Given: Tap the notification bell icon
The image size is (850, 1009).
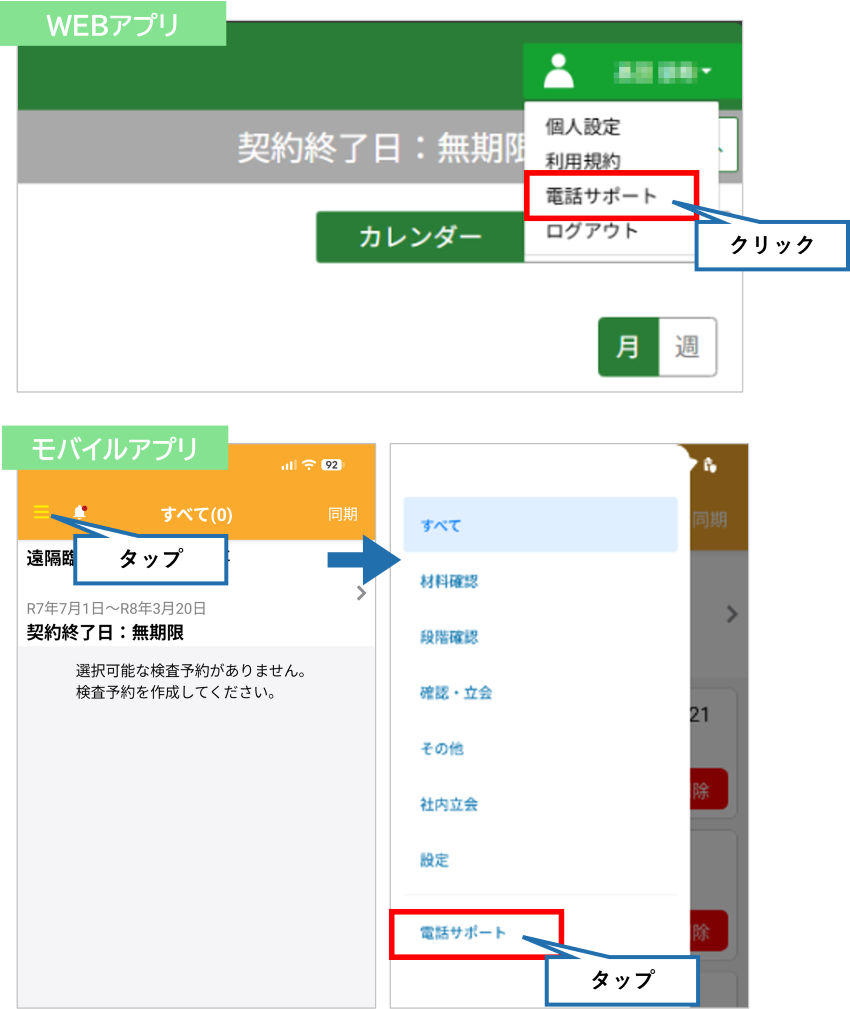Looking at the screenshot, I should pos(80,513).
